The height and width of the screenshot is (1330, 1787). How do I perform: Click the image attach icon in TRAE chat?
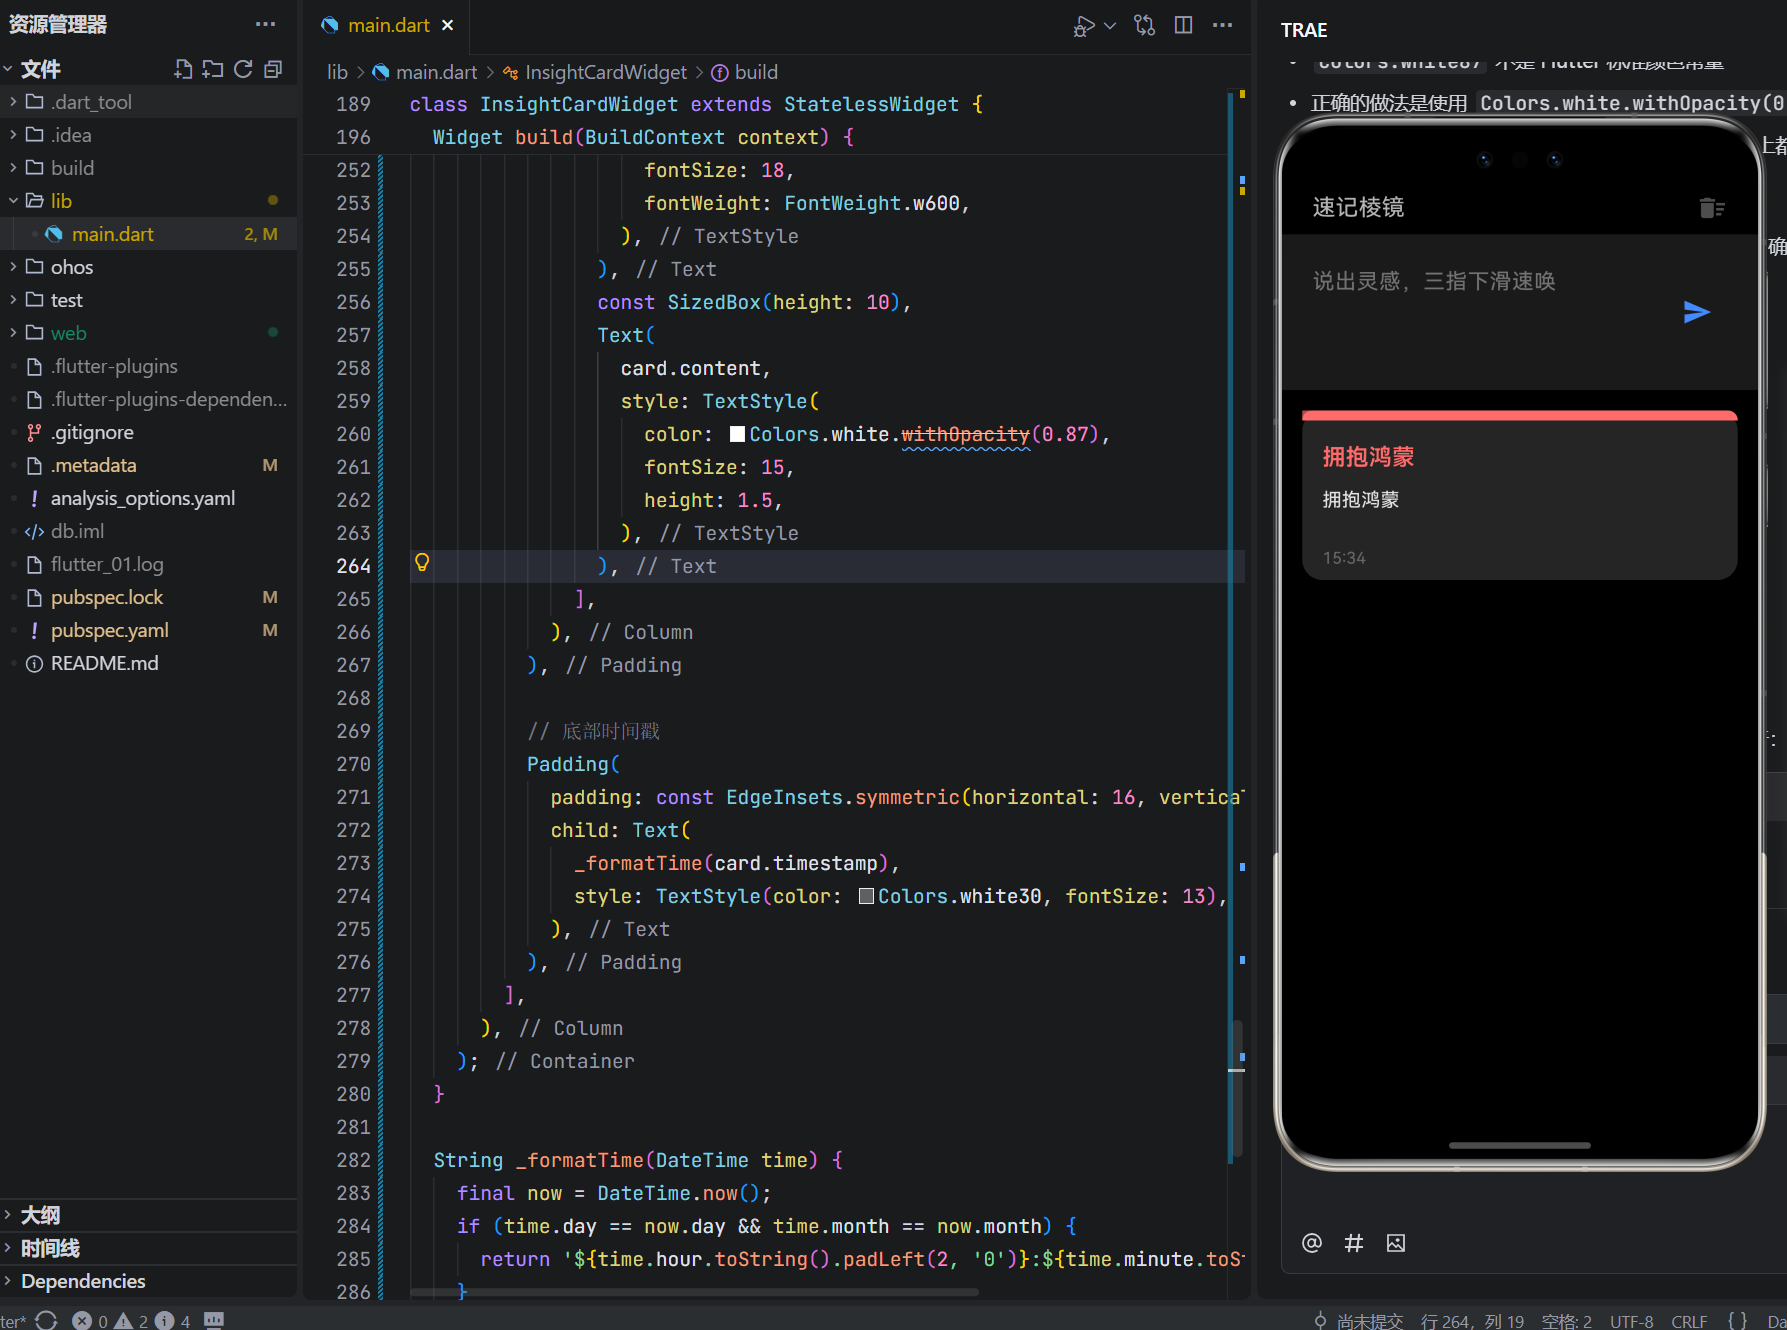click(x=1396, y=1243)
